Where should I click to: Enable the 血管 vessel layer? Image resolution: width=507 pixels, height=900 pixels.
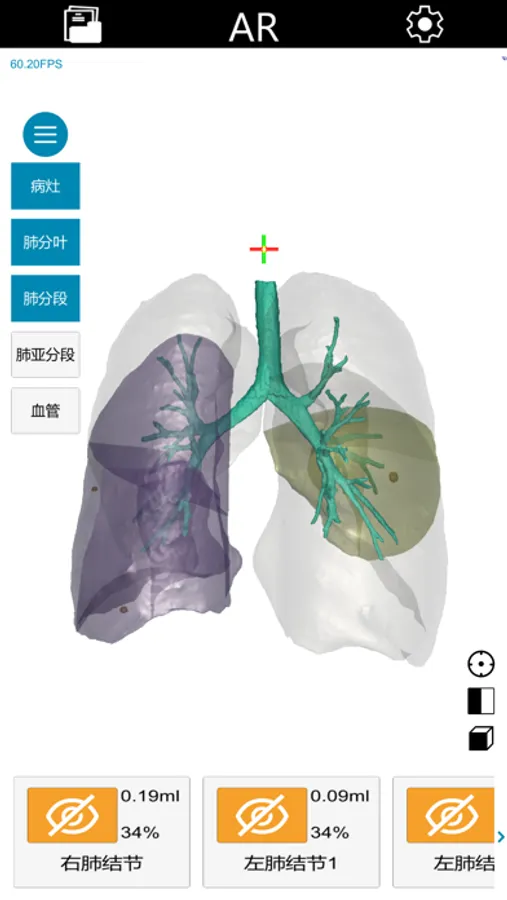(x=45, y=411)
